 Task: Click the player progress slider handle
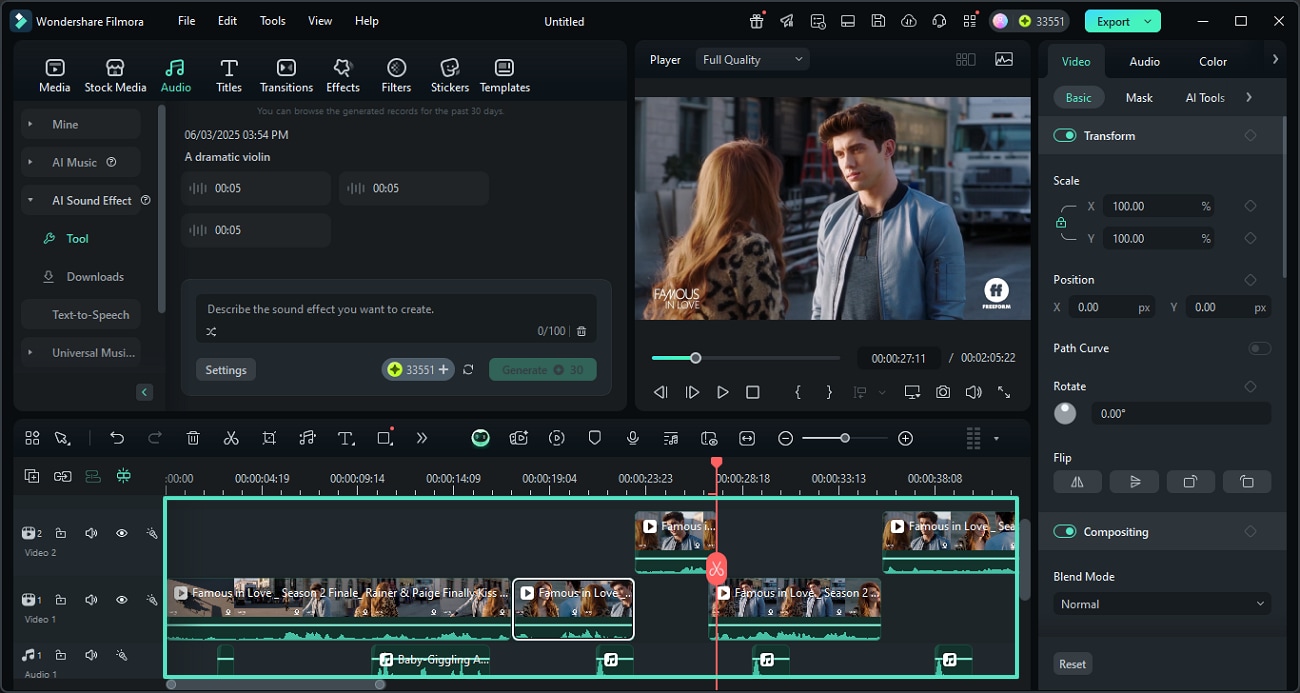696,358
